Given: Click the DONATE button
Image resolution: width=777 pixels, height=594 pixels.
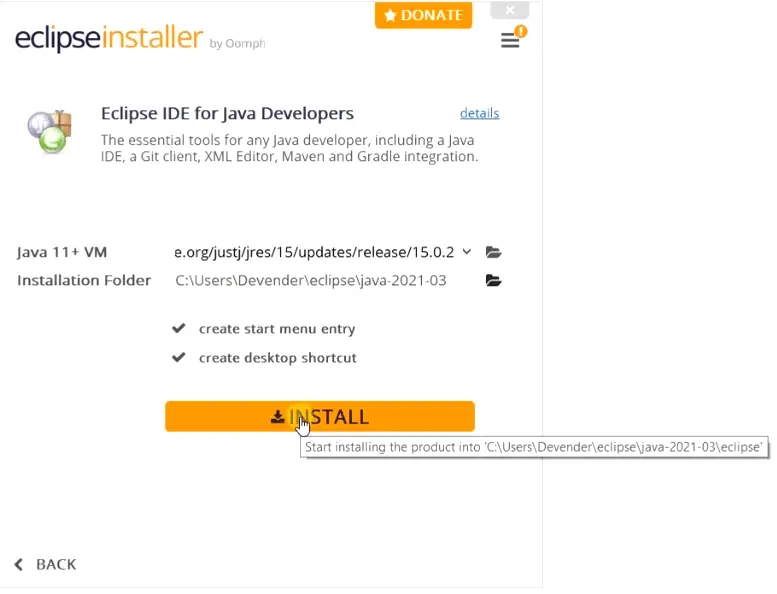Looking at the screenshot, I should (423, 15).
